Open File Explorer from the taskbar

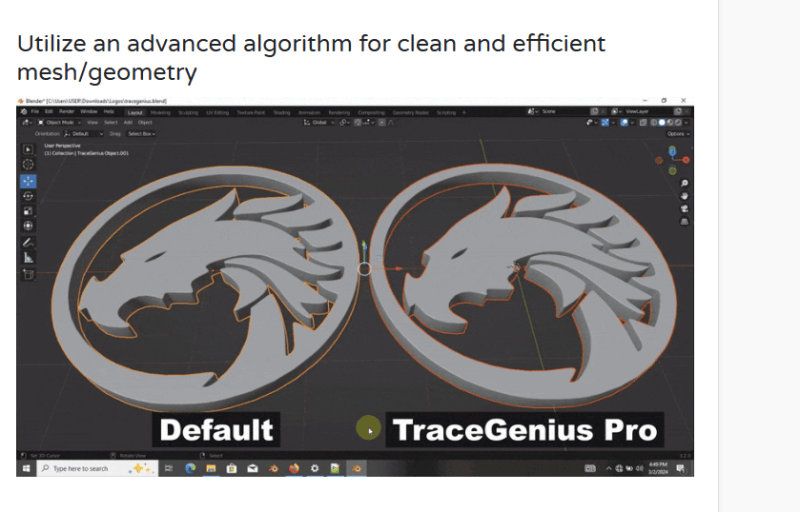tap(211, 468)
